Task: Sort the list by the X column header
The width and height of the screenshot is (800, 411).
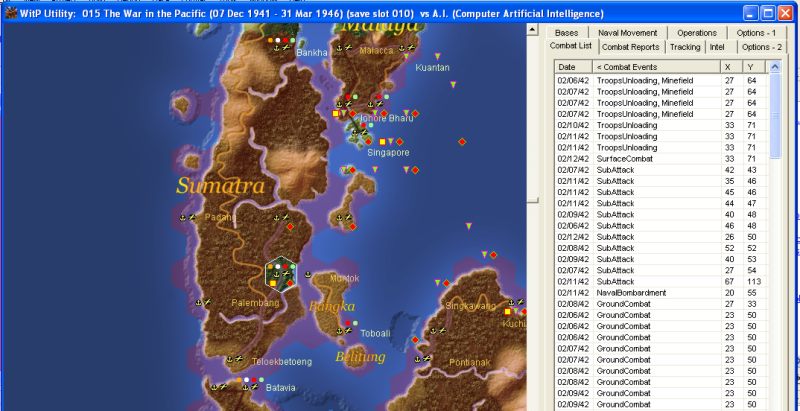Action: coord(732,67)
